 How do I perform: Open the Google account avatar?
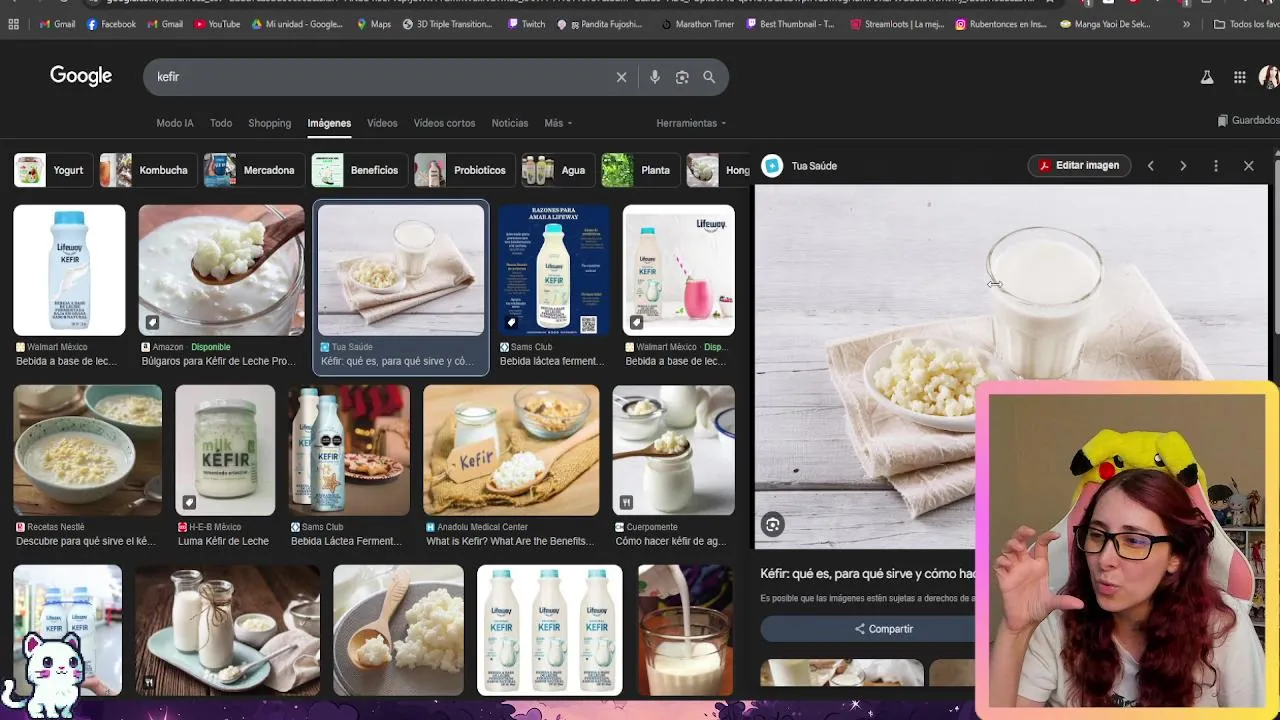pos(1269,77)
